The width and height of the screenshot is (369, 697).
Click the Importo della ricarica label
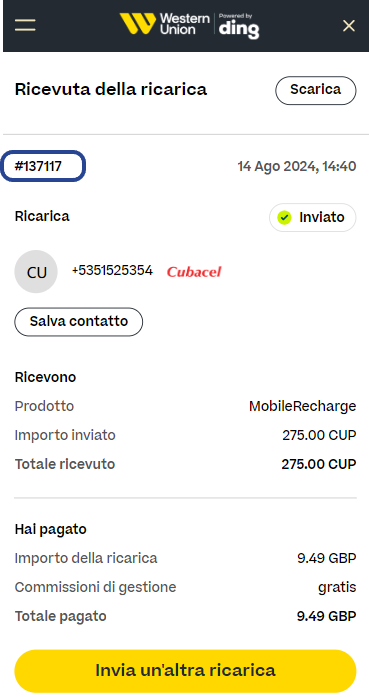[86, 558]
